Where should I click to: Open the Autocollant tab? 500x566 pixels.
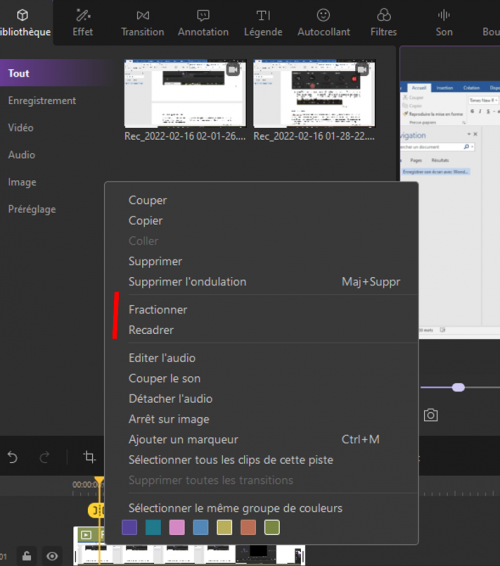click(323, 23)
